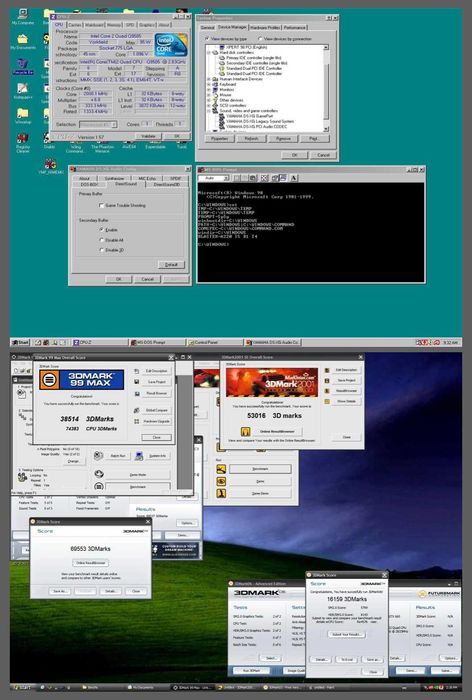Viewport: 472px width, 700px height.
Task: Click the Font "A" icon in MS-DOS toolbar
Action: coord(293,178)
